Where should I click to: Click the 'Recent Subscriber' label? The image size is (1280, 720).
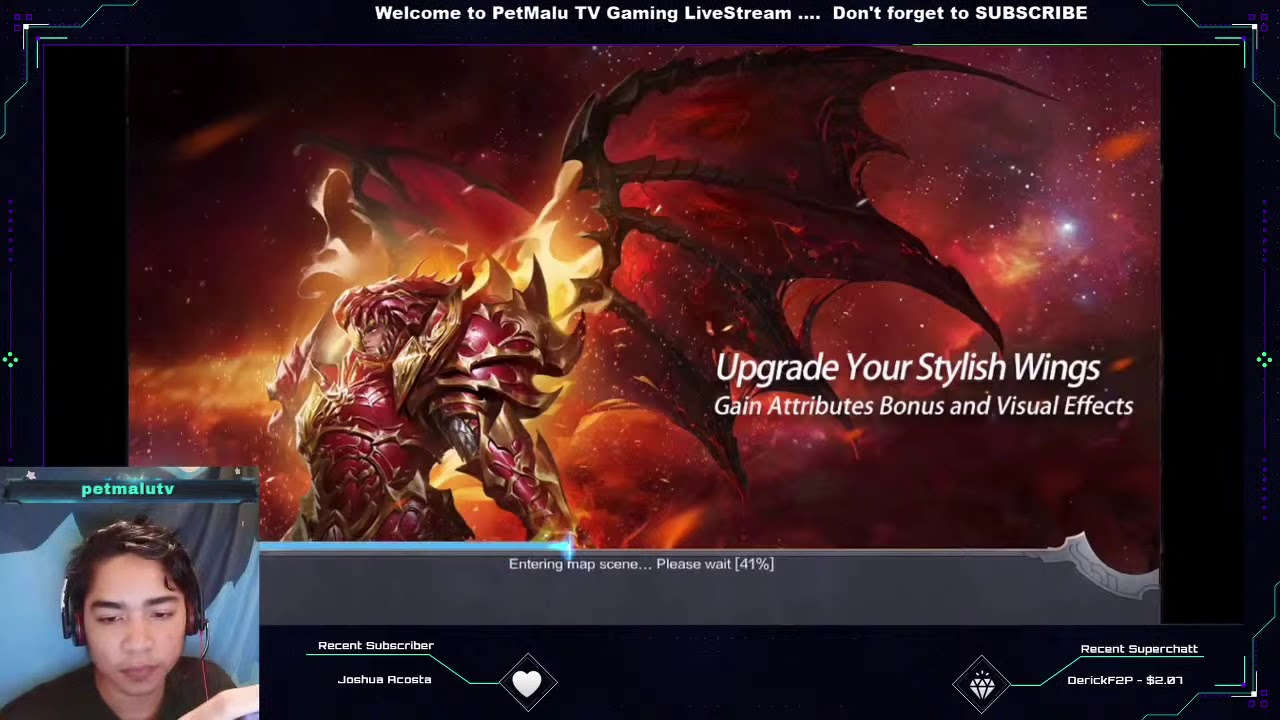(376, 646)
